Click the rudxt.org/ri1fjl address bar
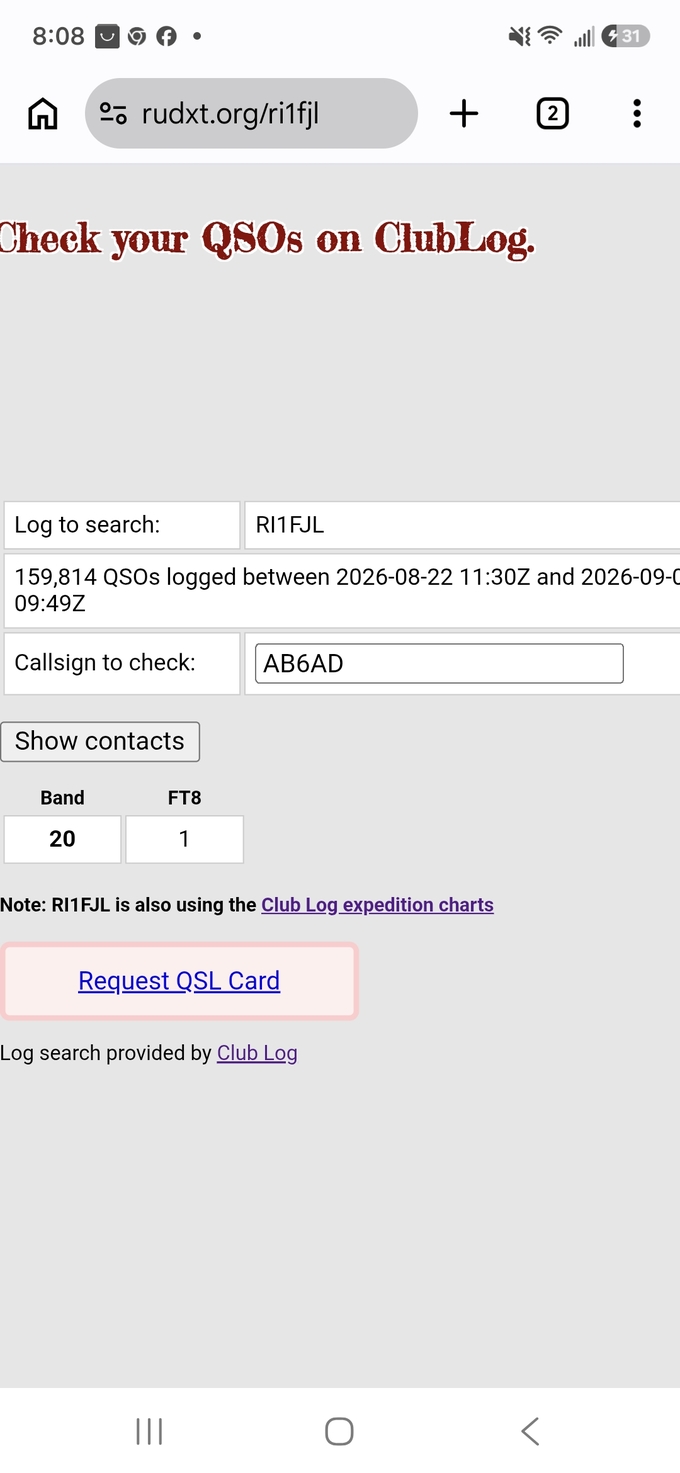This screenshot has height=1473, width=680. 251,114
